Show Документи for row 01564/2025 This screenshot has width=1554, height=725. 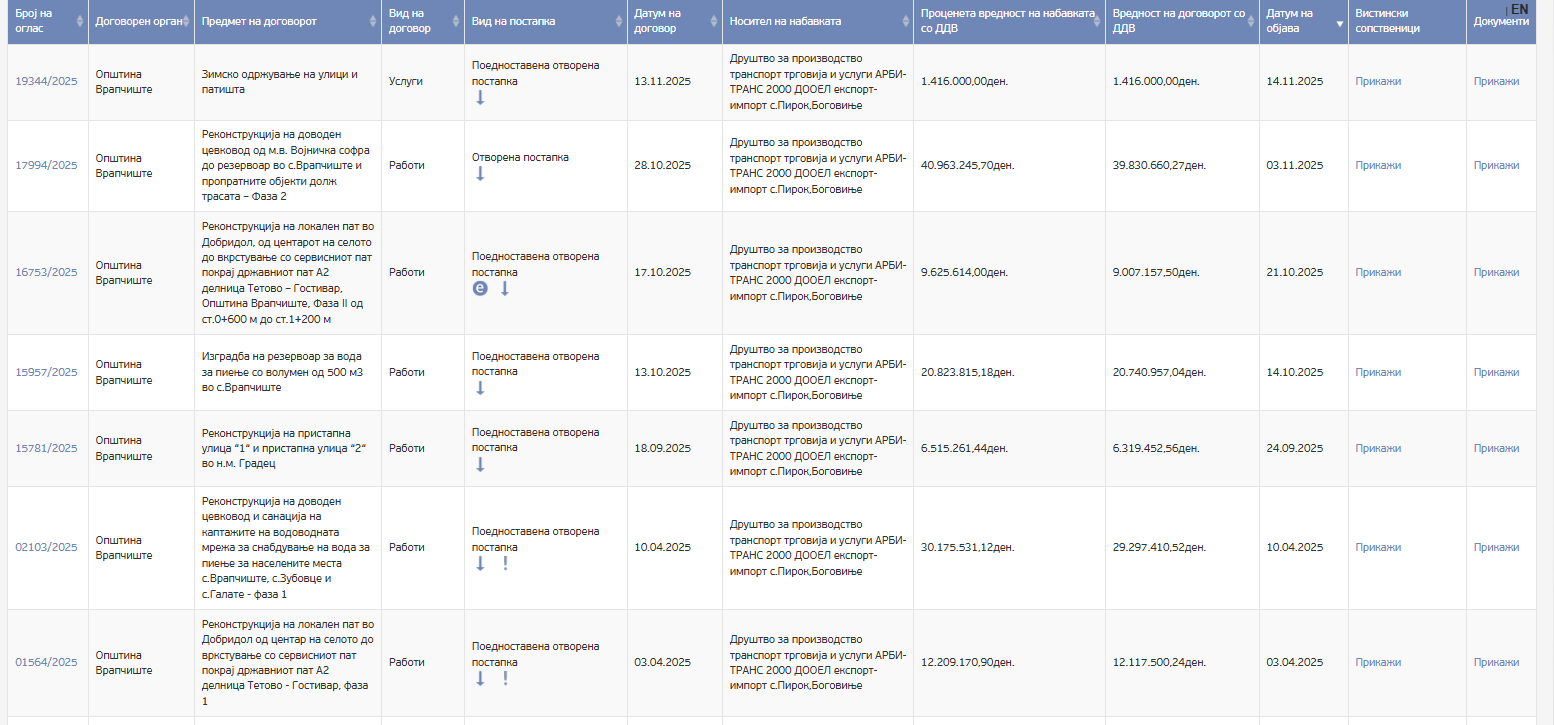pyautogui.click(x=1496, y=663)
